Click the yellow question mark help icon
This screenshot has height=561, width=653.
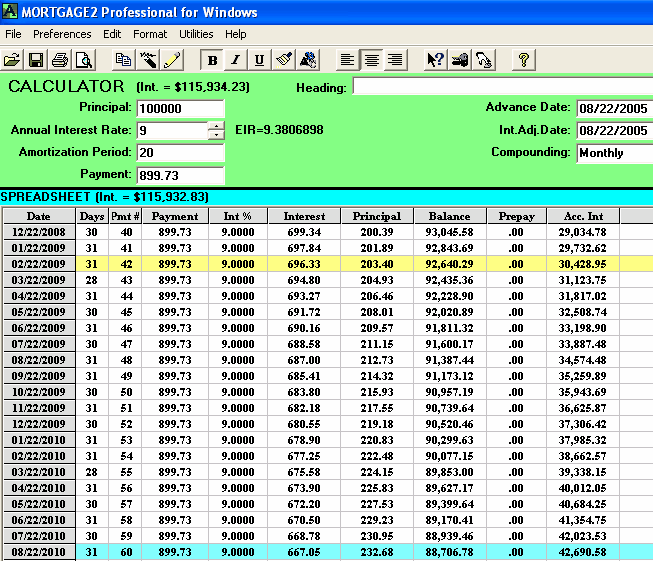522,60
